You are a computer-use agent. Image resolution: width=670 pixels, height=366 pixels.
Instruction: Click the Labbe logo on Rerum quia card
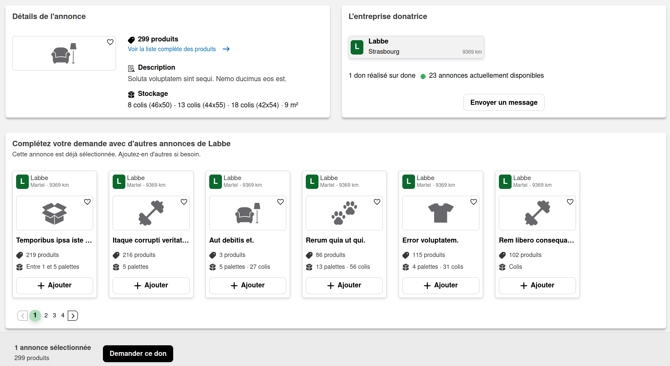(x=312, y=182)
